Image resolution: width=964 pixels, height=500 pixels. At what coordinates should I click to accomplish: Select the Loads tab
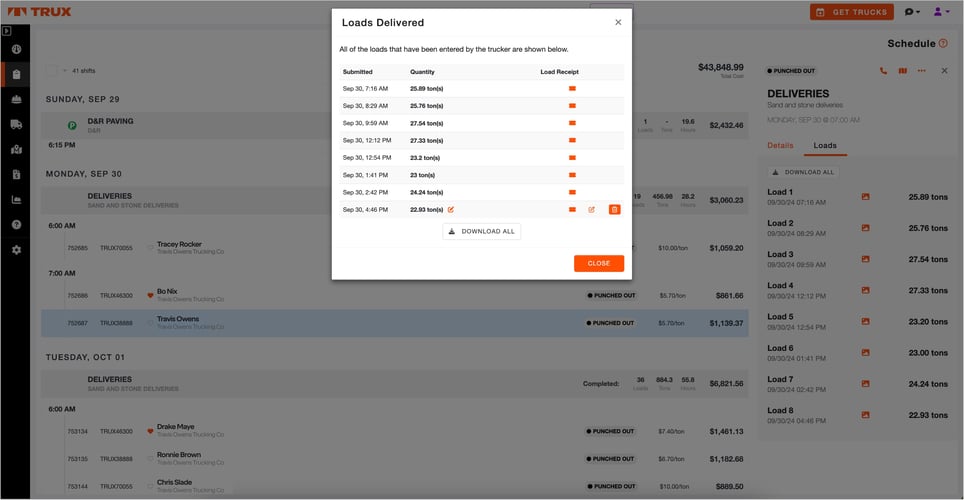tap(825, 145)
